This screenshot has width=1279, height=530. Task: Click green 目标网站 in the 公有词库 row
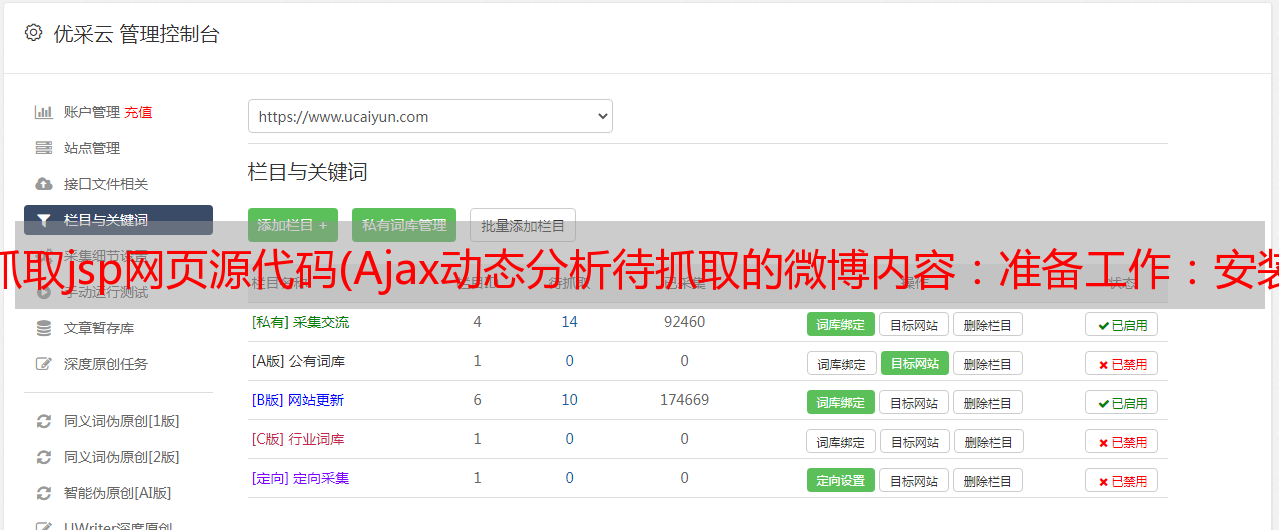pyautogui.click(x=914, y=363)
